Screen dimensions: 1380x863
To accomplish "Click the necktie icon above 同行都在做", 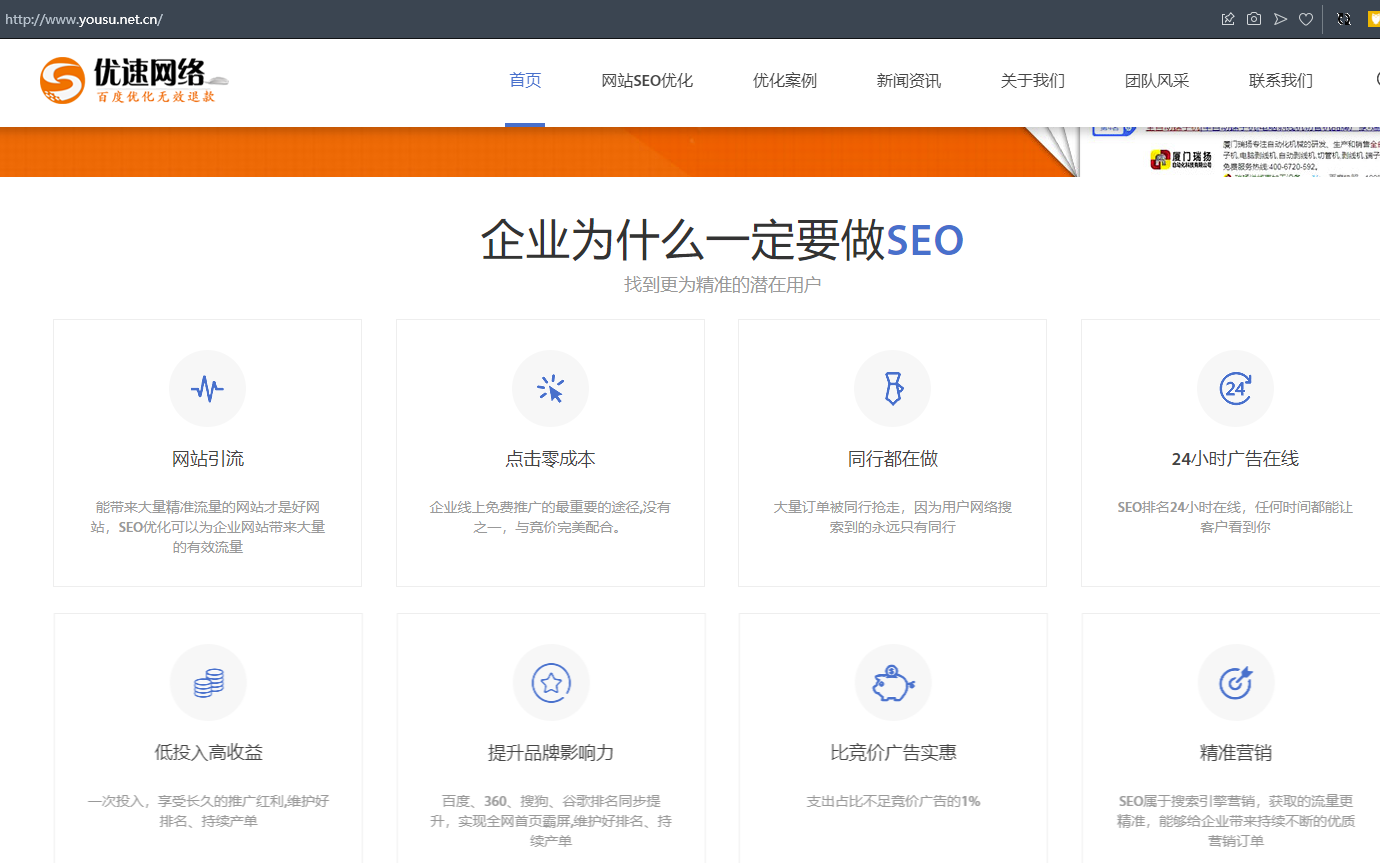I will tap(892, 388).
